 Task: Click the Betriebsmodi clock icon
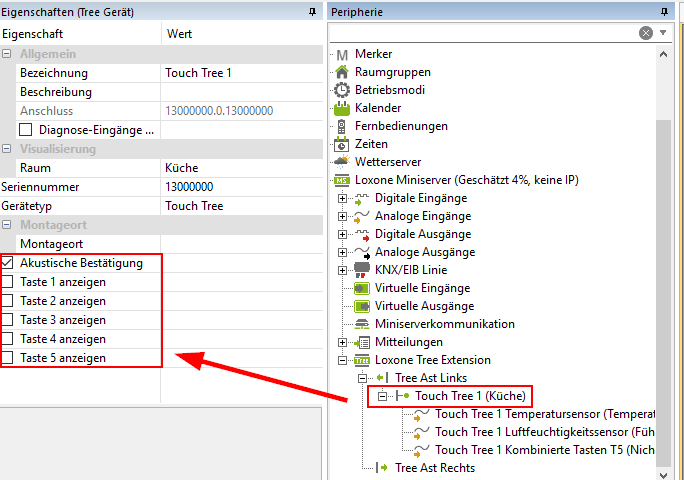pos(342,90)
